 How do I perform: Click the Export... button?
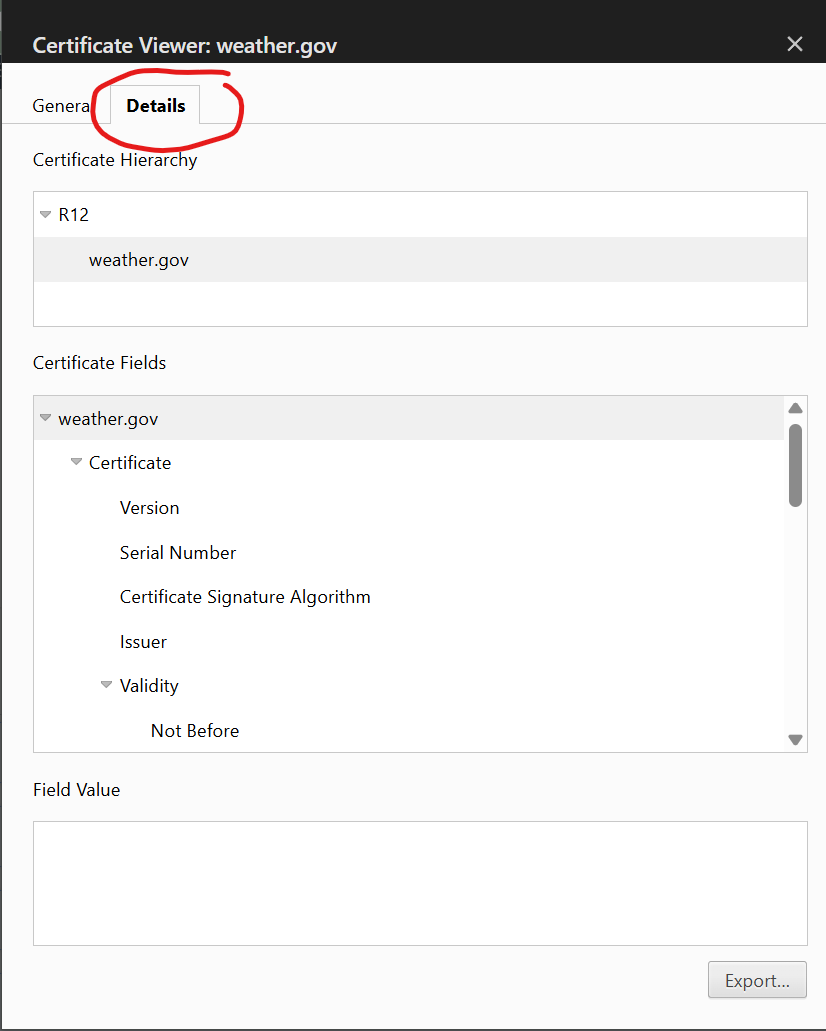coord(757,980)
